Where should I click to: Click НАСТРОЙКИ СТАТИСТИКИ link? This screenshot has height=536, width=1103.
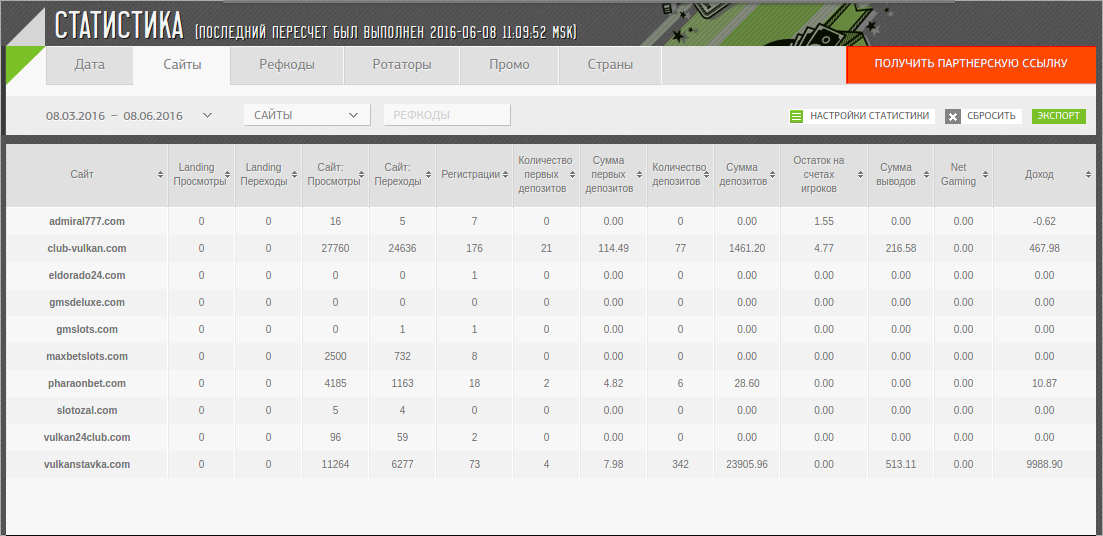coord(869,116)
